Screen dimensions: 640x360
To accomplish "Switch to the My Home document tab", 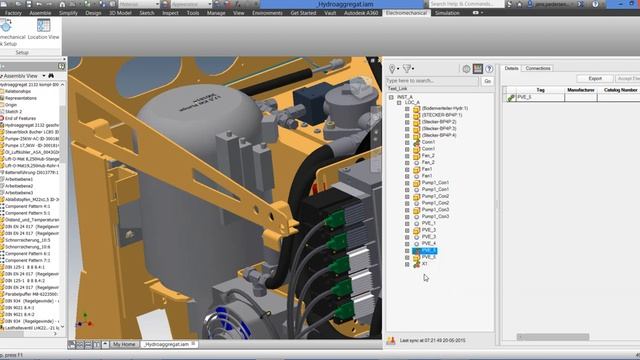I will (x=124, y=344).
